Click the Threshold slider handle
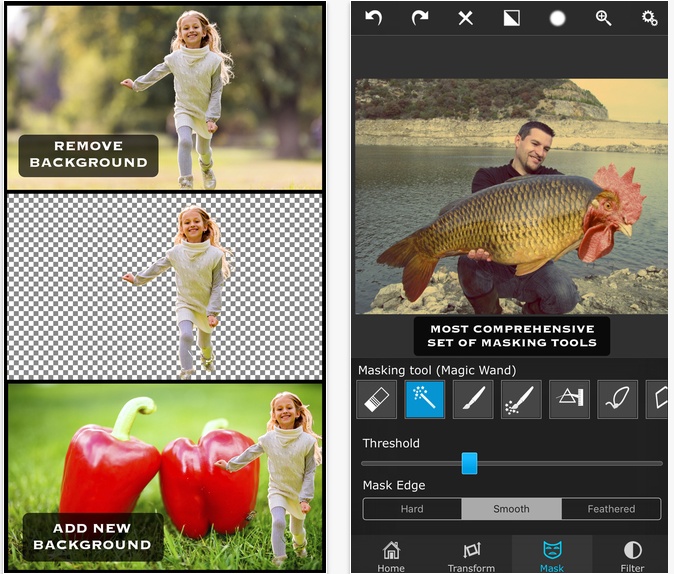Viewport: 674px width, 574px height. point(469,463)
